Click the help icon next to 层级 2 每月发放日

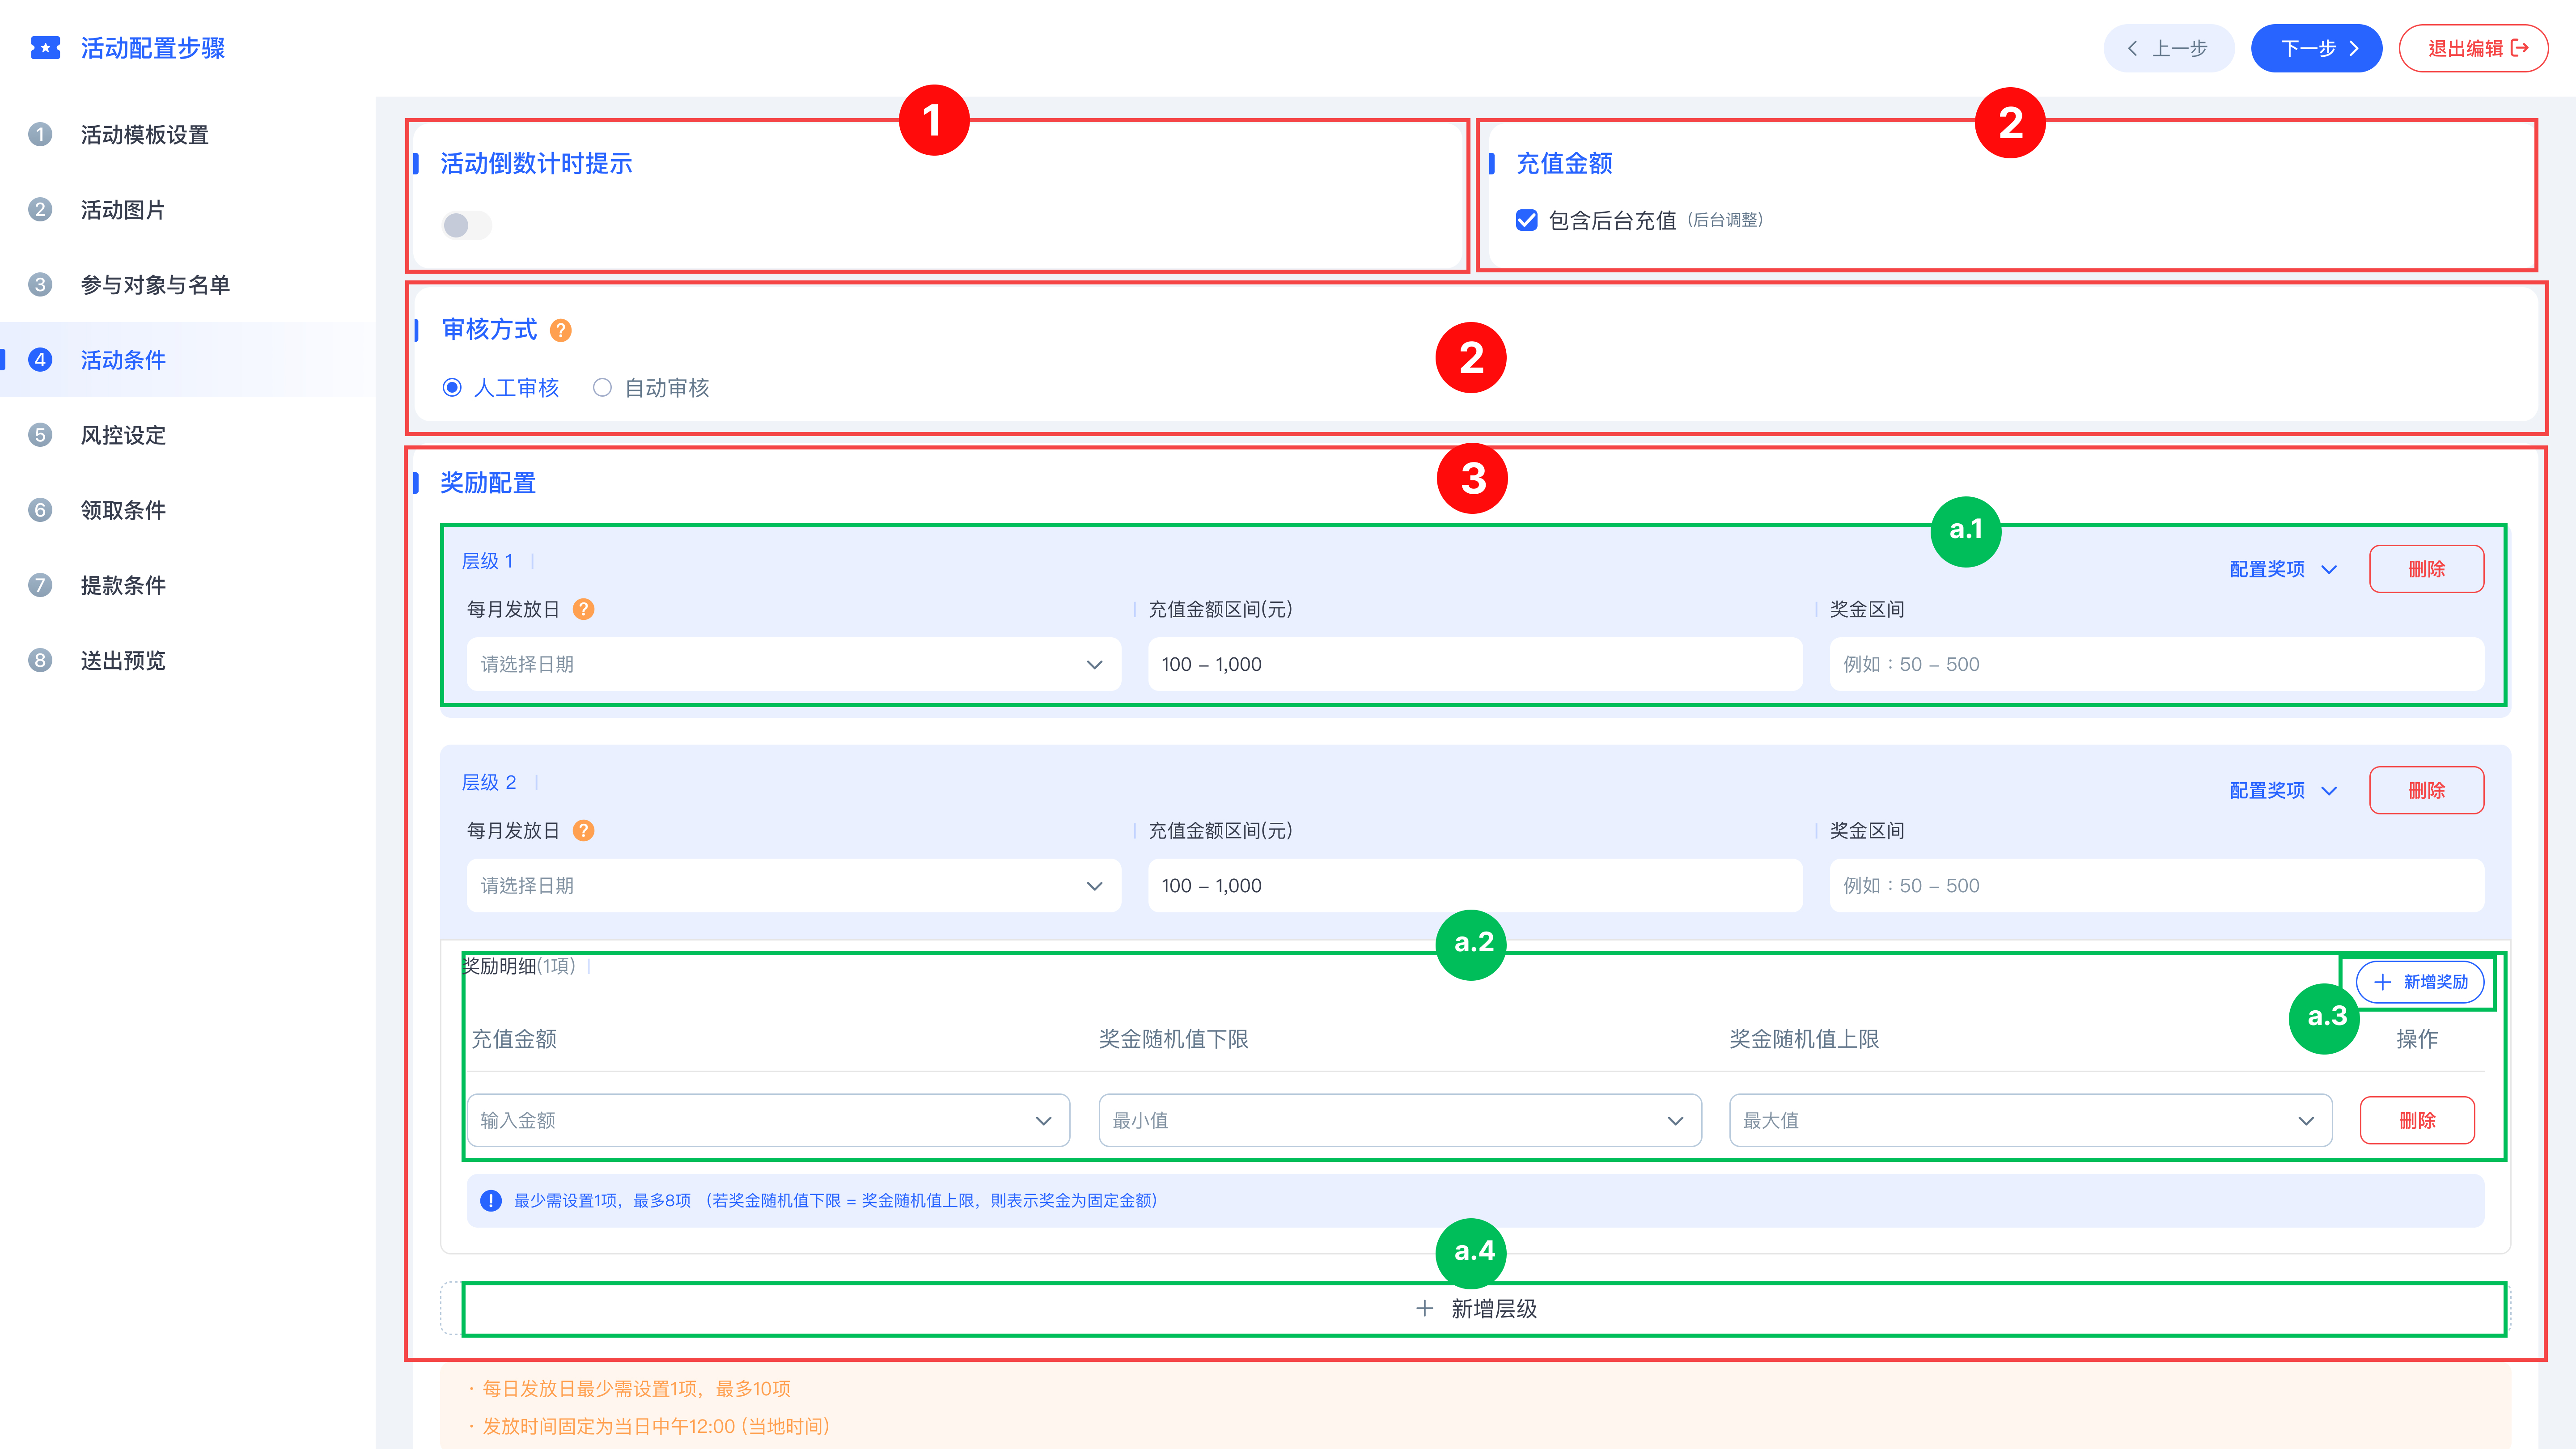pos(583,830)
